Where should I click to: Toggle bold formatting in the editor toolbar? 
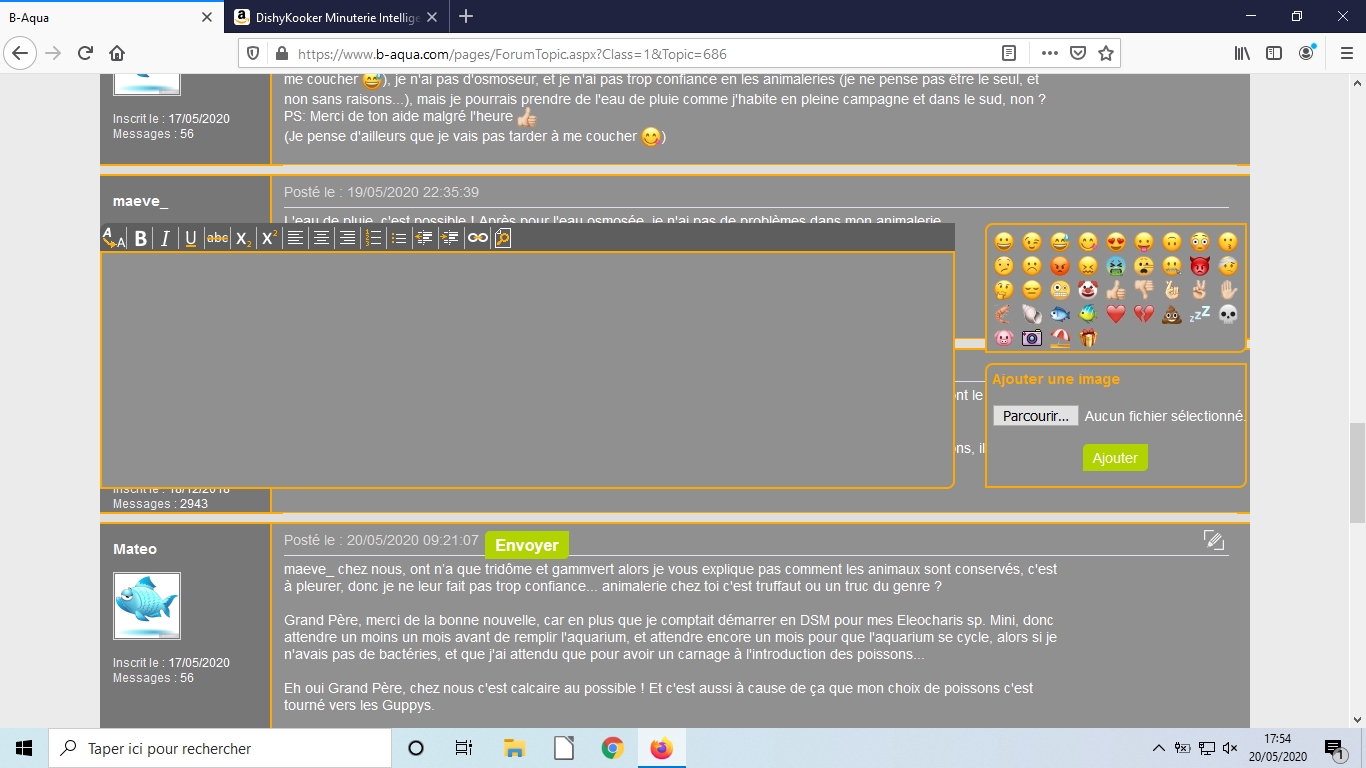pyautogui.click(x=141, y=238)
